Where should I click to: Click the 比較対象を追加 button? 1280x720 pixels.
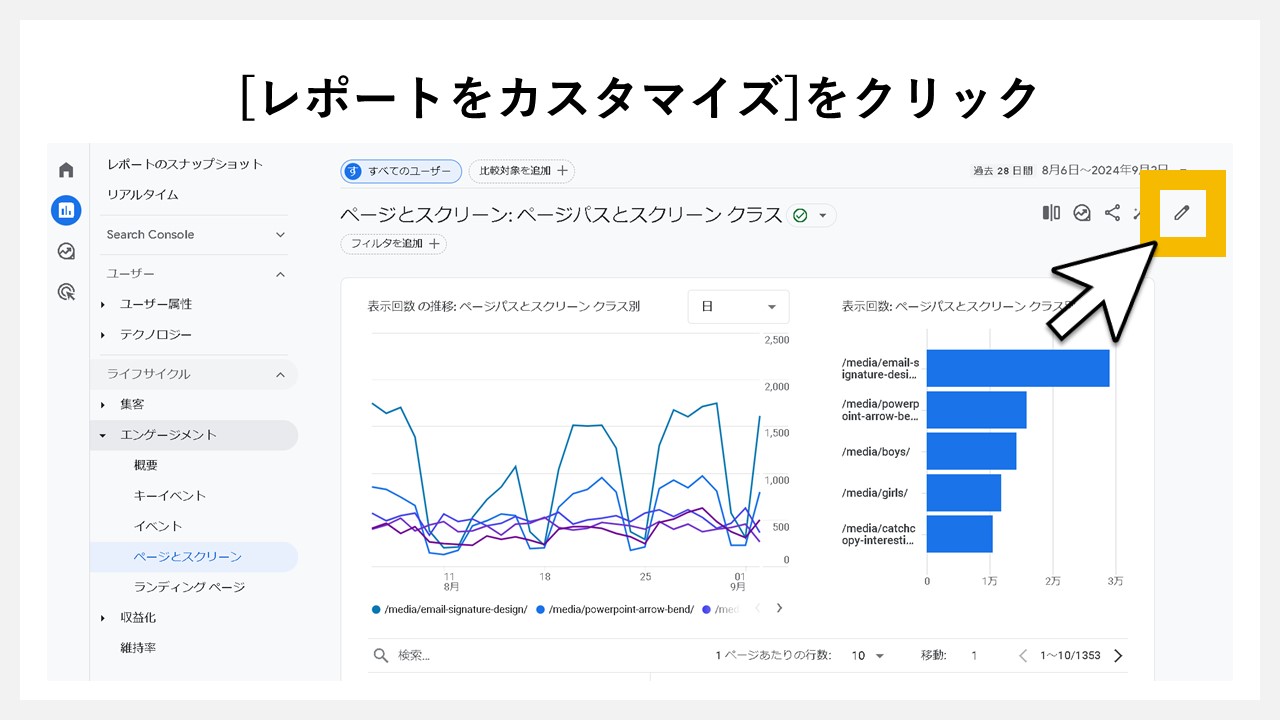521,171
